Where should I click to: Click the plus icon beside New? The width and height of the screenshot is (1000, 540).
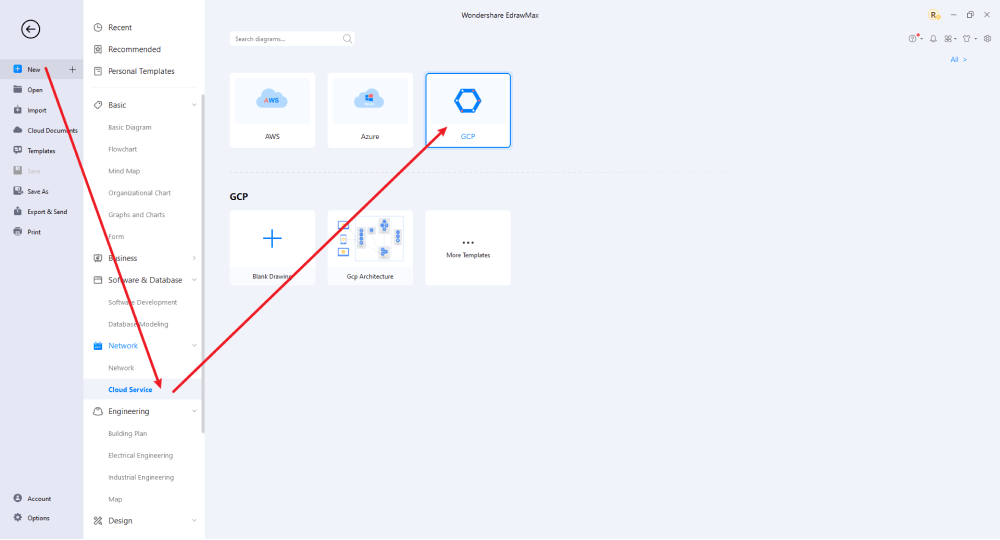coord(72,69)
